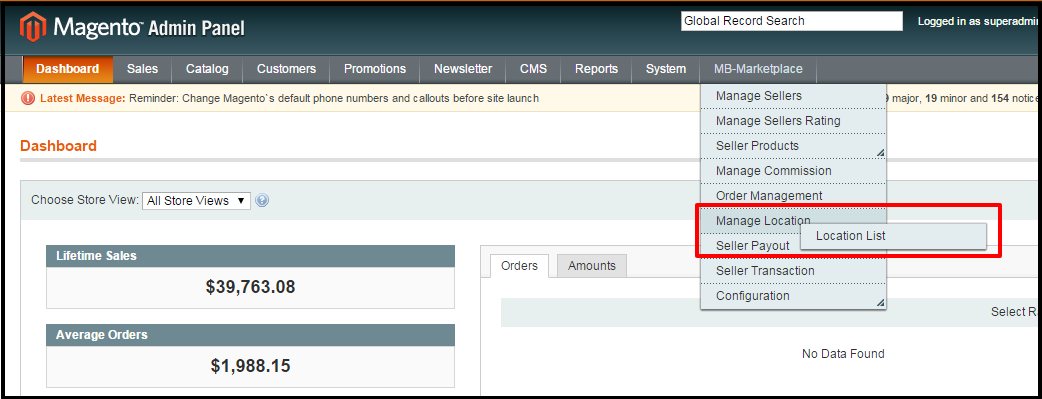Image resolution: width=1042 pixels, height=399 pixels.
Task: Focus the Global Record Search field
Action: pyautogui.click(x=791, y=21)
